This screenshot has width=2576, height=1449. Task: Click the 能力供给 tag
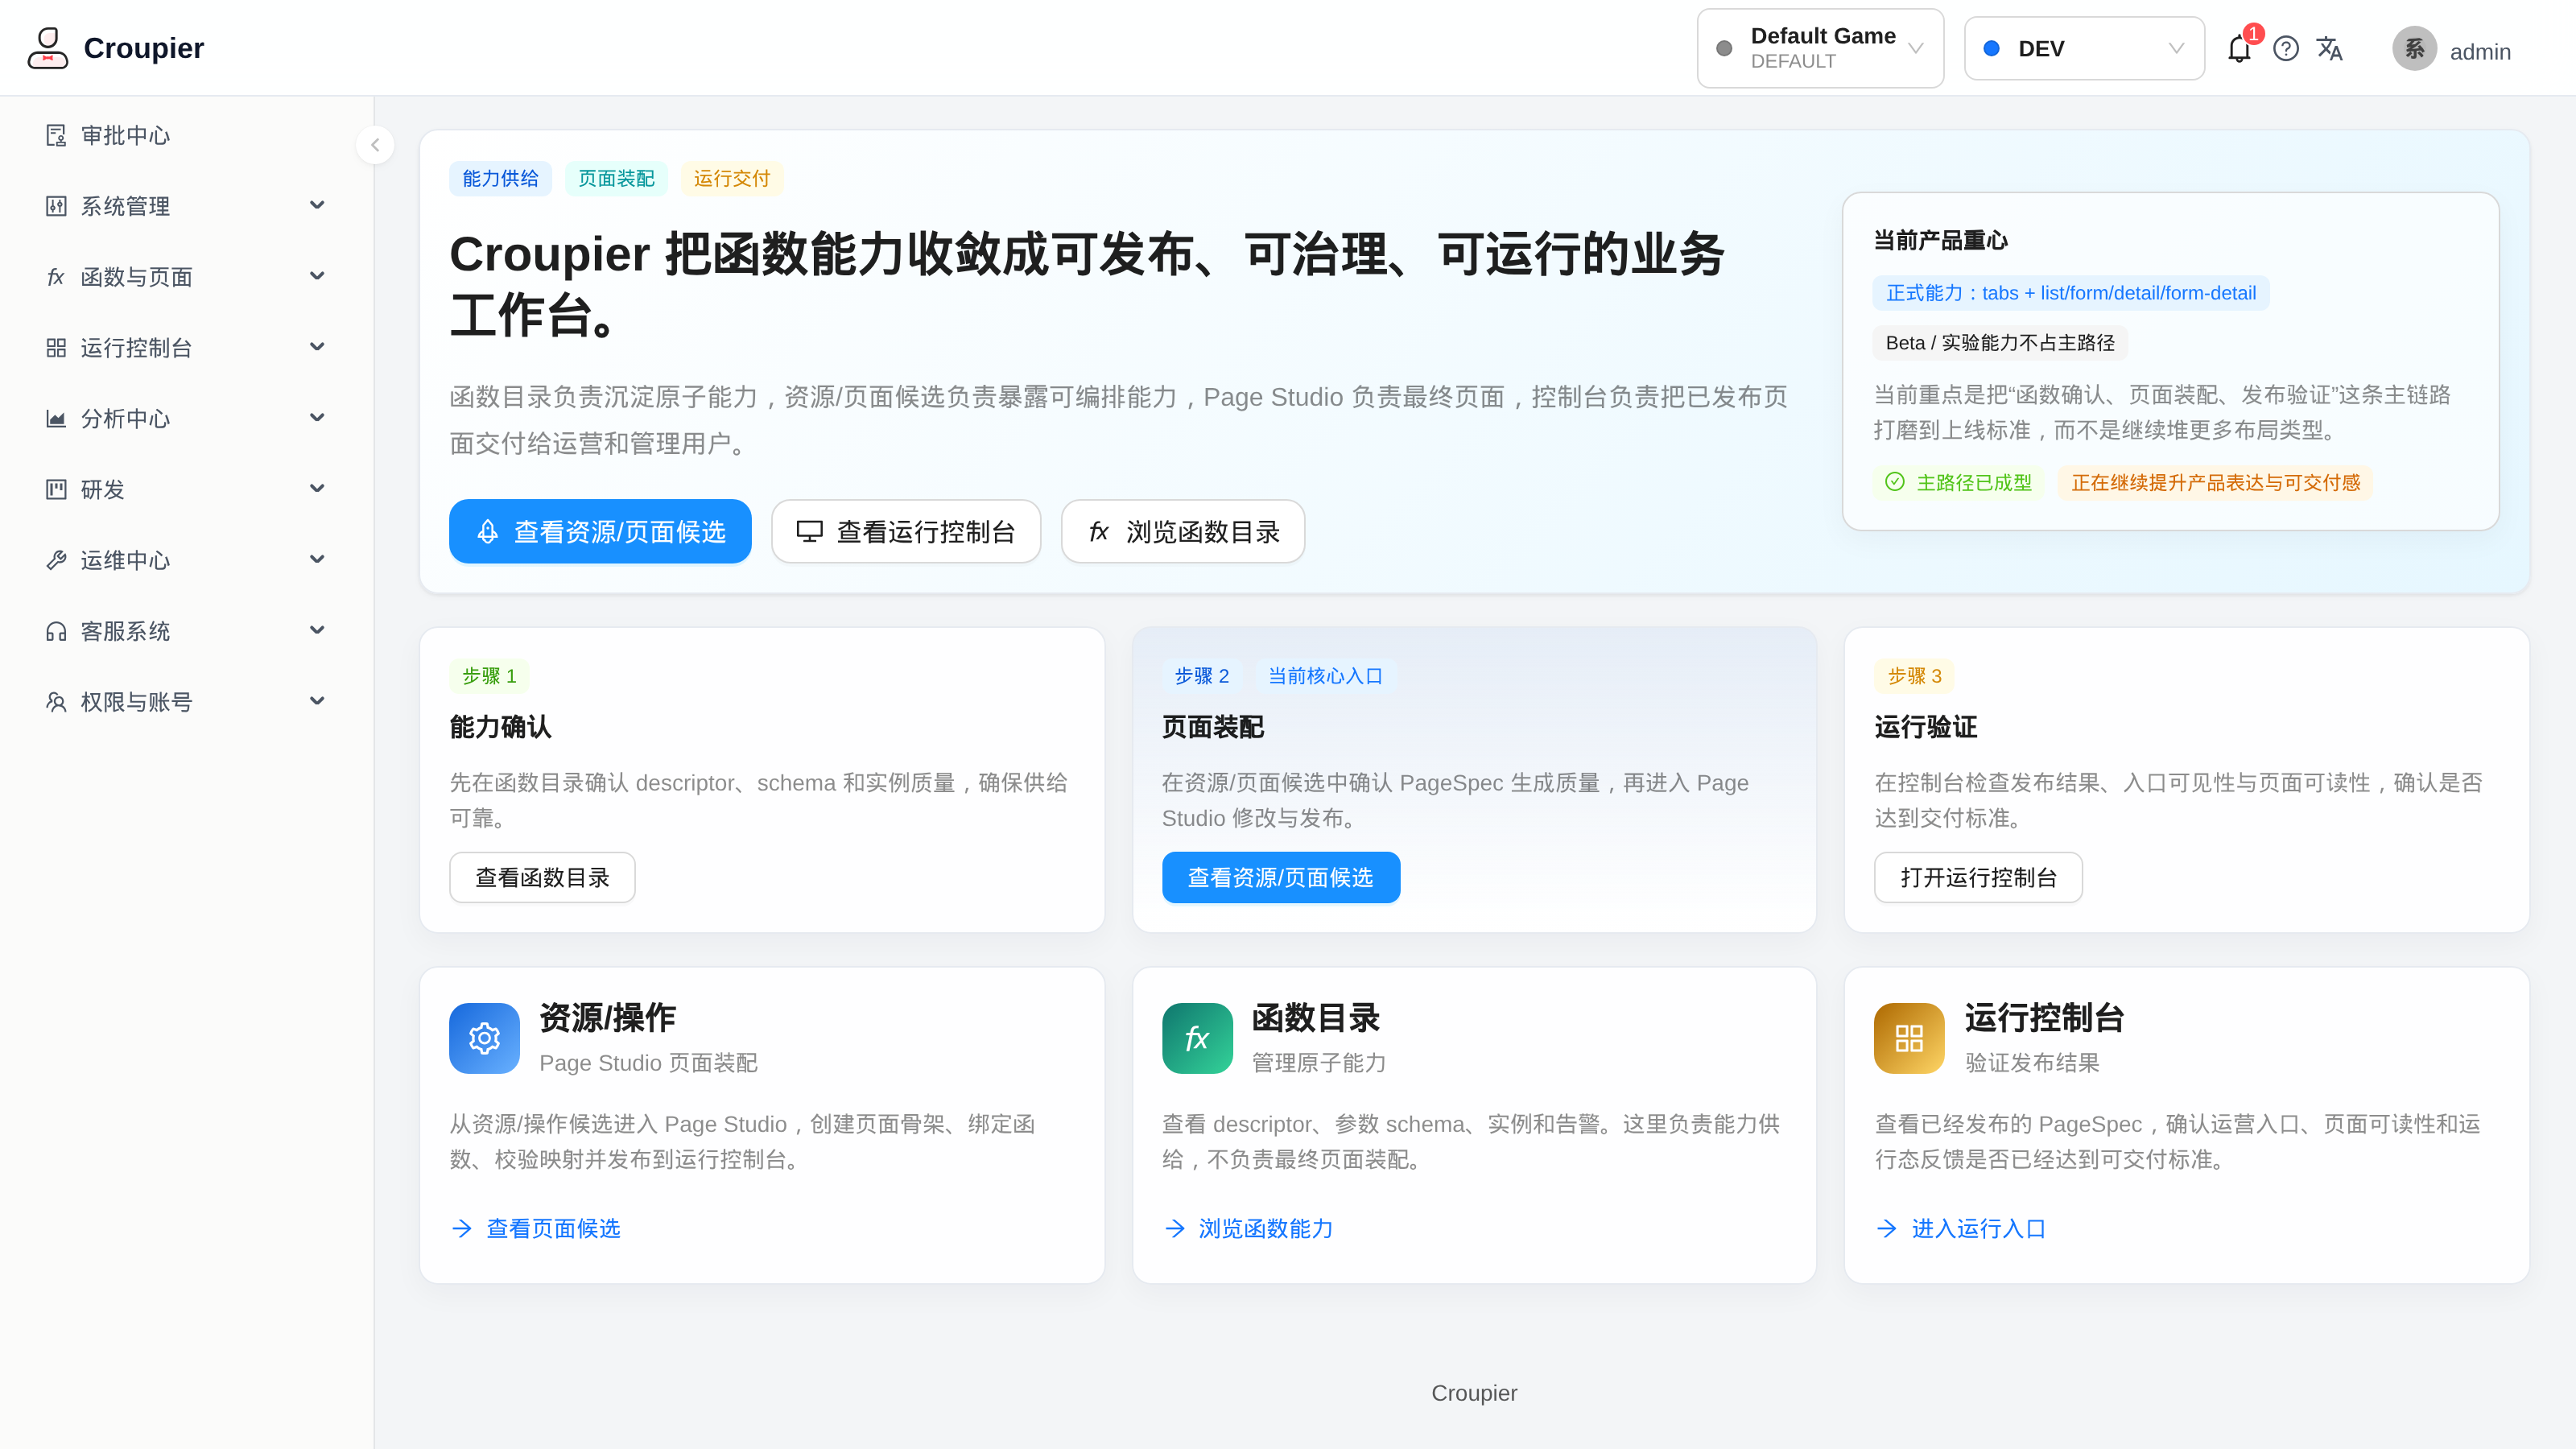pos(500,178)
